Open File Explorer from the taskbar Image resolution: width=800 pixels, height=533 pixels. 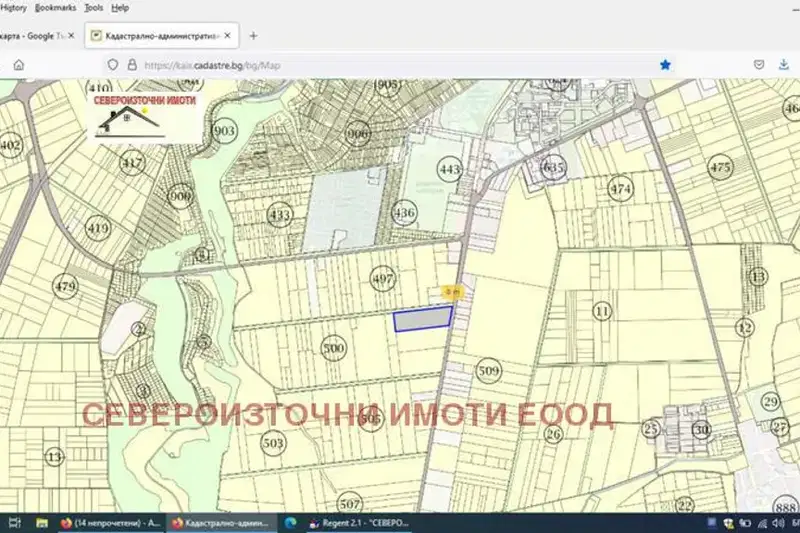(x=42, y=523)
